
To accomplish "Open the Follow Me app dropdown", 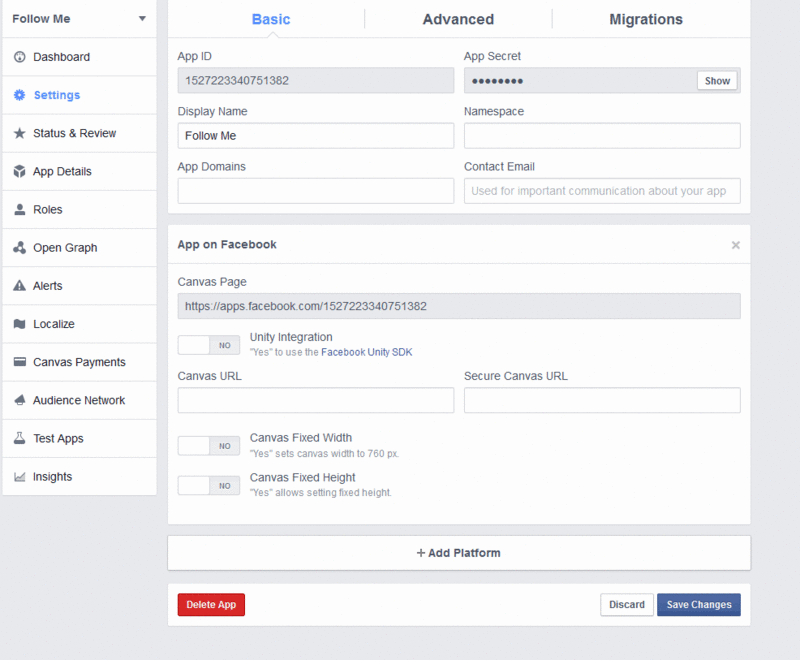I will tap(79, 19).
